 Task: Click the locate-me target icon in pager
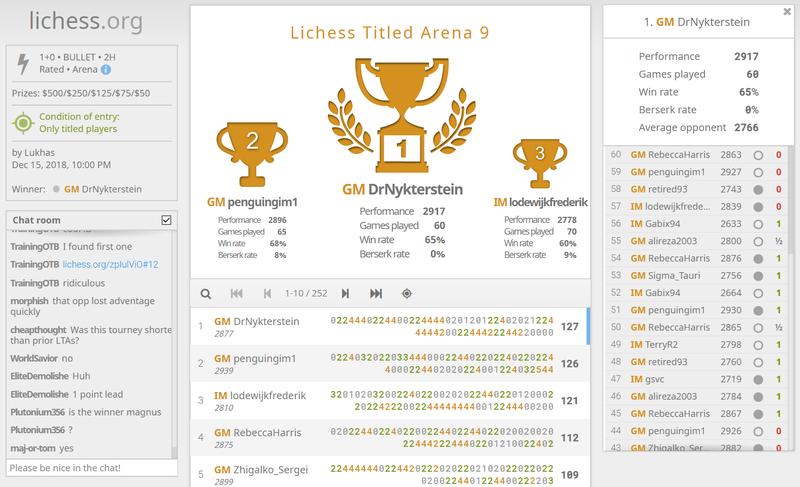(407, 294)
